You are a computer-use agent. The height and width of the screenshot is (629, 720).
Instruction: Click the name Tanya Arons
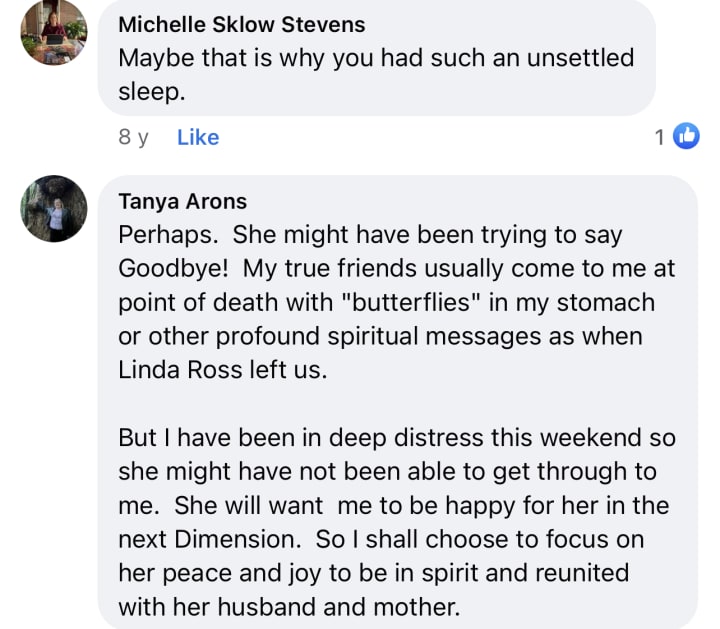[x=182, y=201]
